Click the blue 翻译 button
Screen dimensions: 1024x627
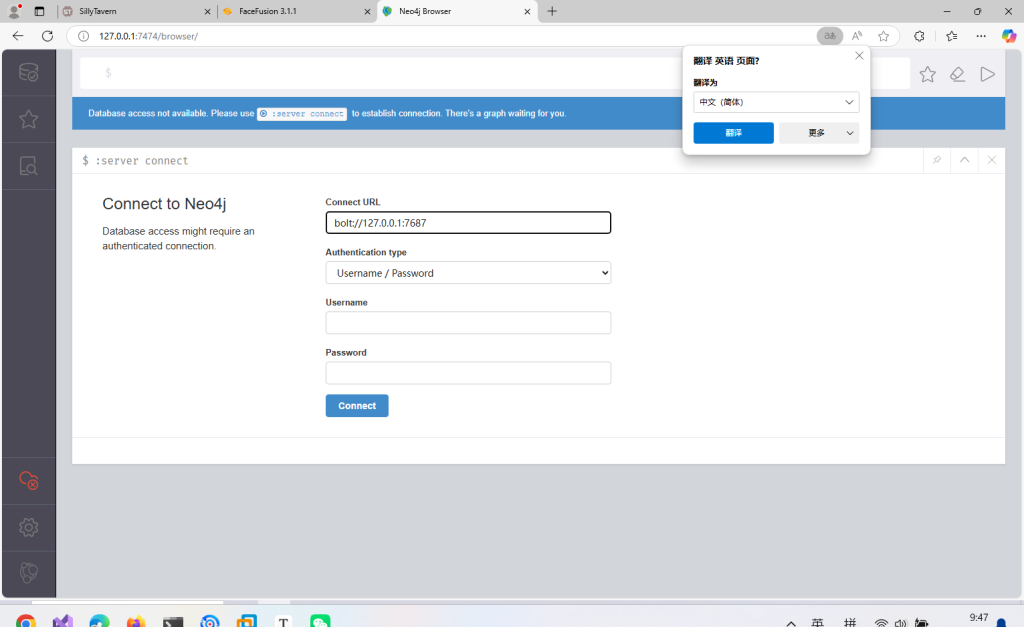[733, 133]
